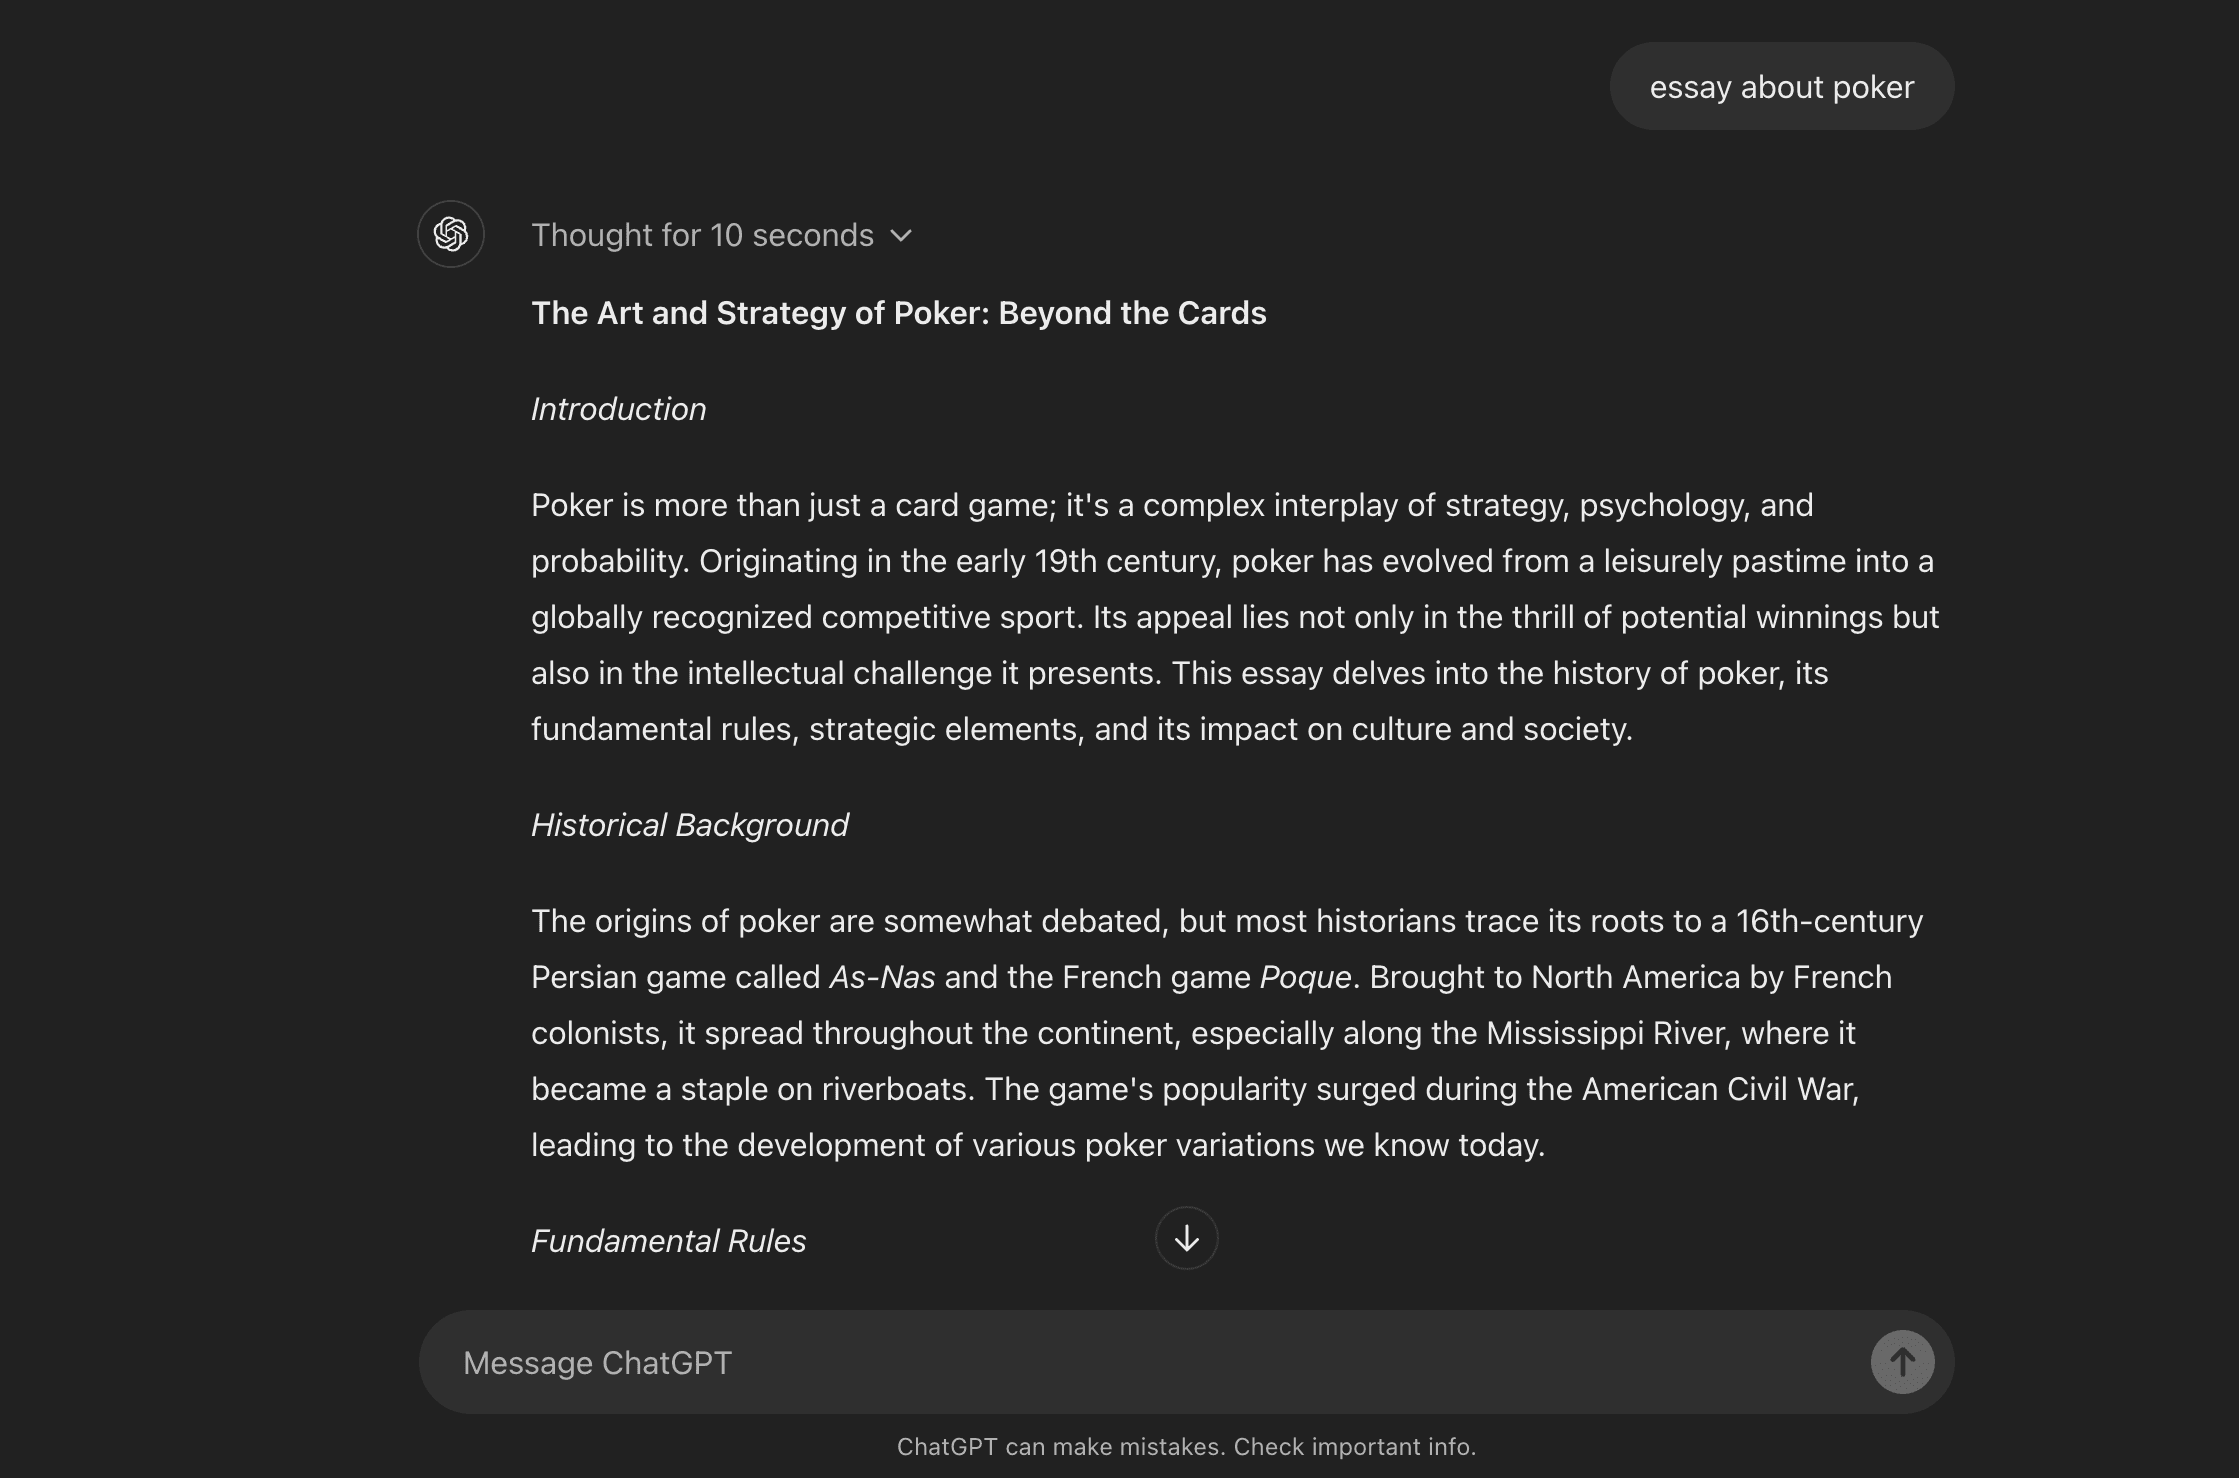The width and height of the screenshot is (2239, 1478).
Task: Open the "Thought for 10 seconds" reasoning label
Action: (x=702, y=235)
